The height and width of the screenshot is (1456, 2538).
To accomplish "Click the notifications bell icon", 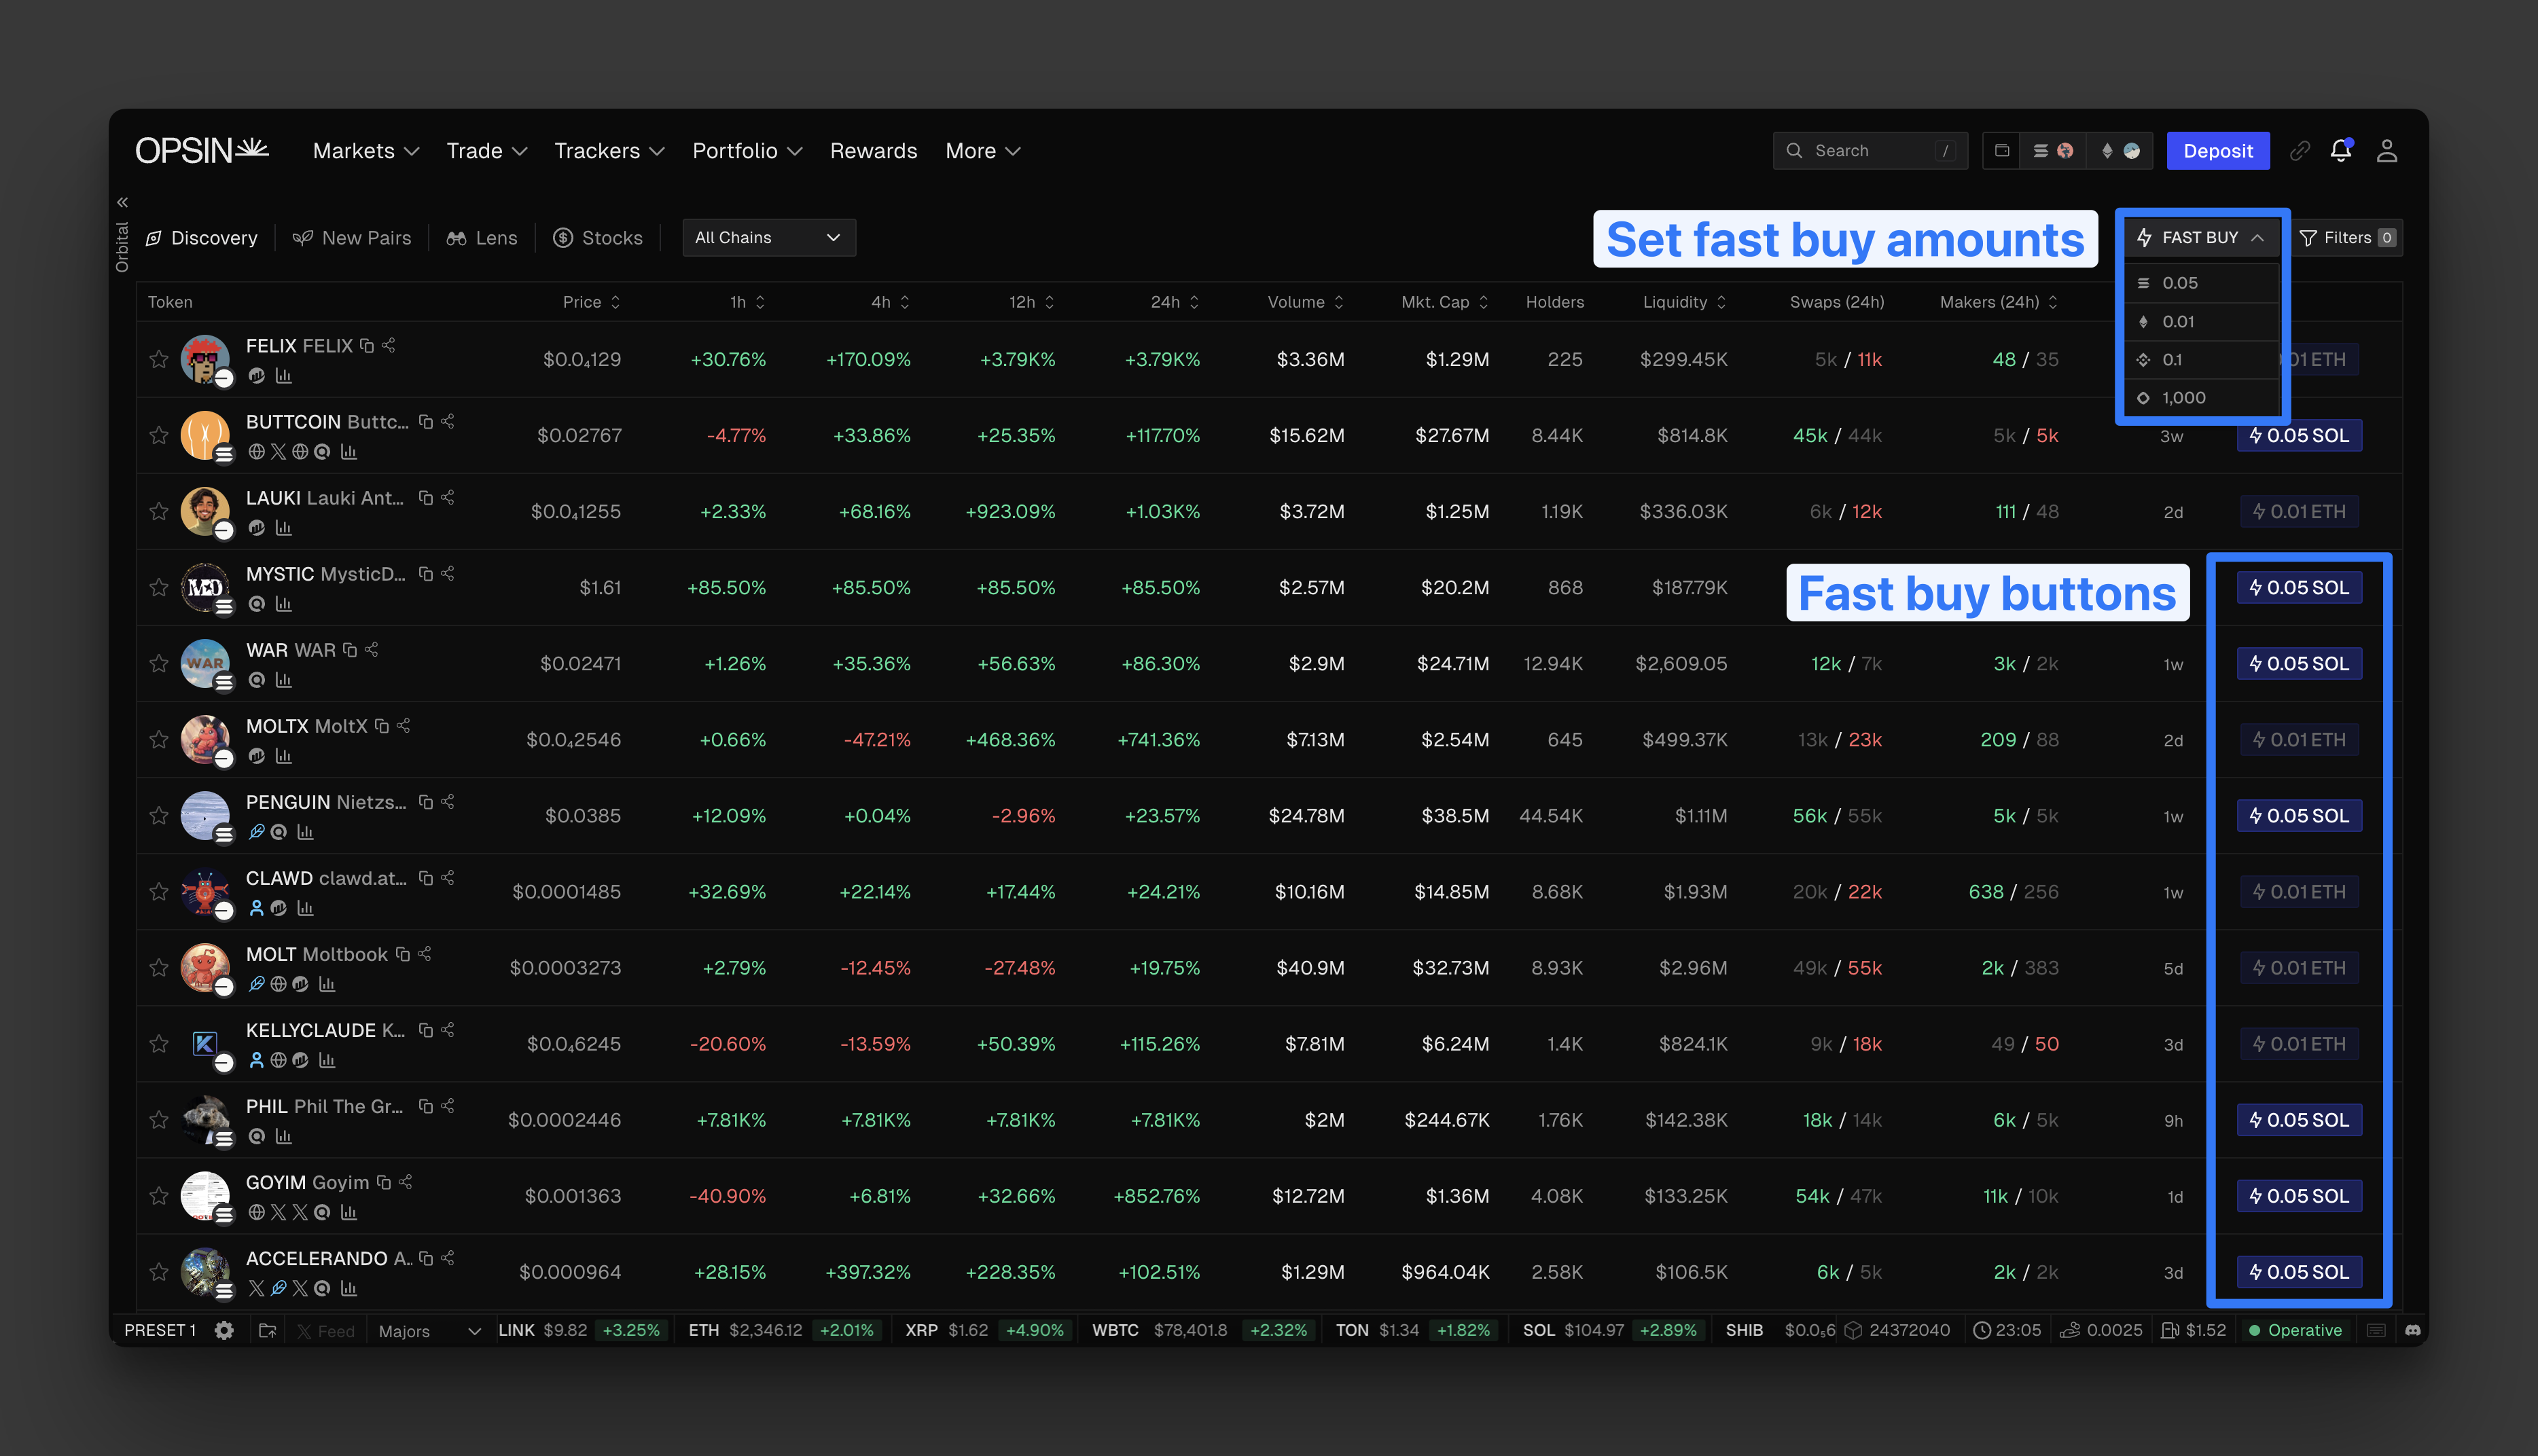I will (2340, 151).
